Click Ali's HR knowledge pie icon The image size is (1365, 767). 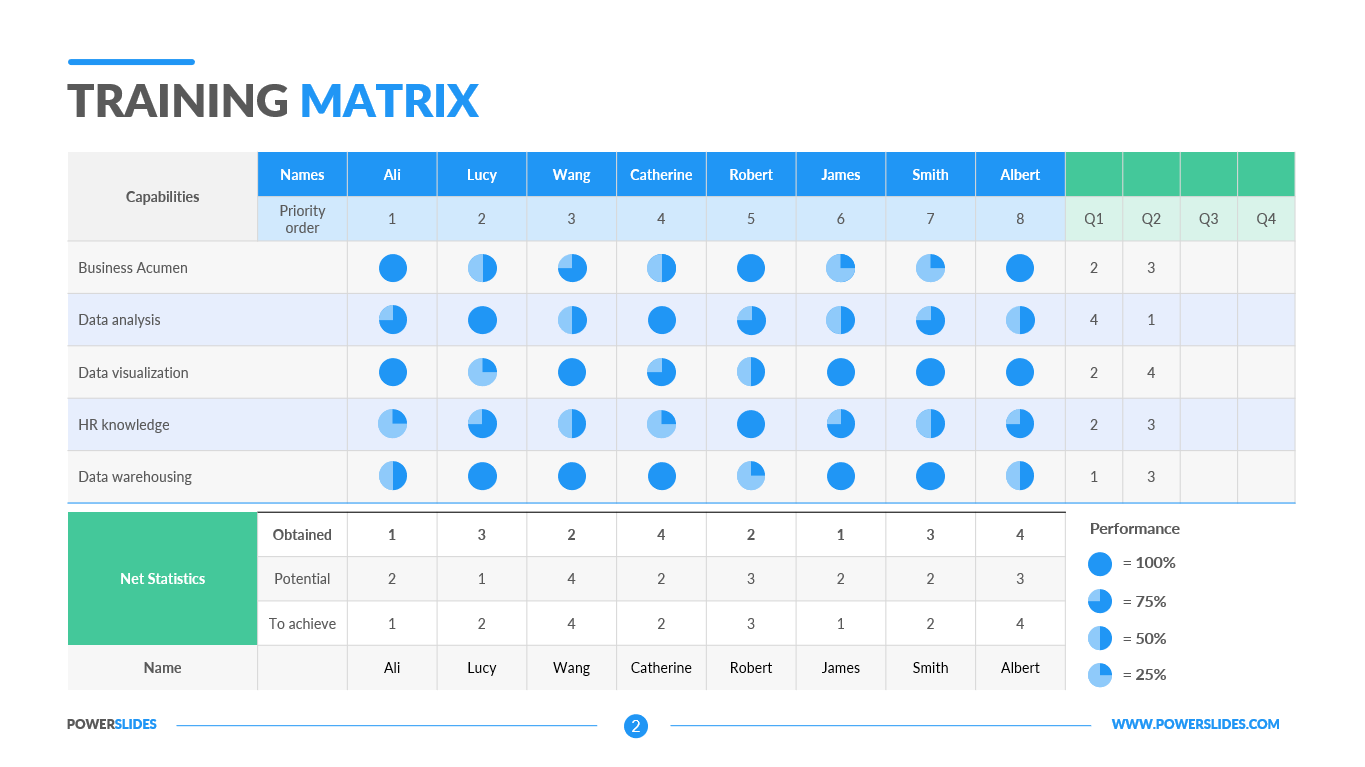(392, 424)
